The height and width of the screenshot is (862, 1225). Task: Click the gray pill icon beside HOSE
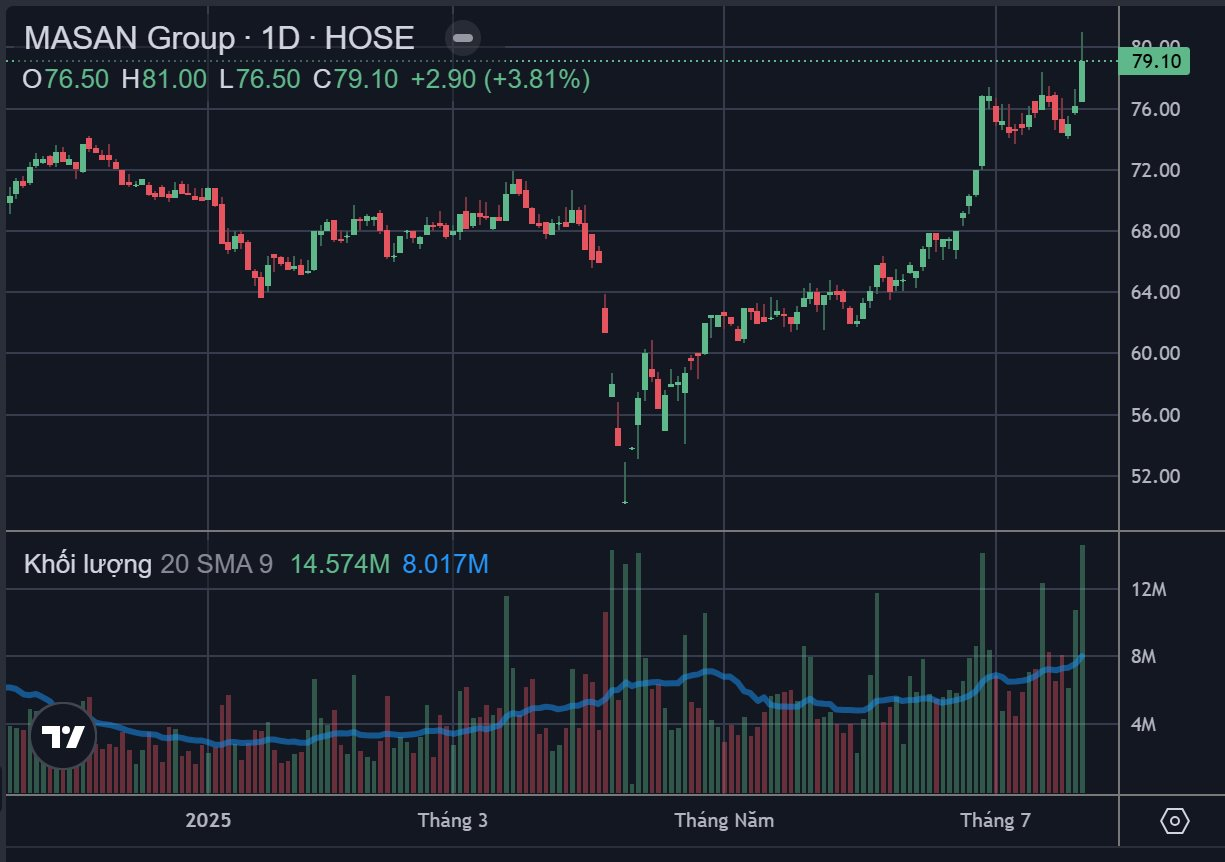[462, 38]
